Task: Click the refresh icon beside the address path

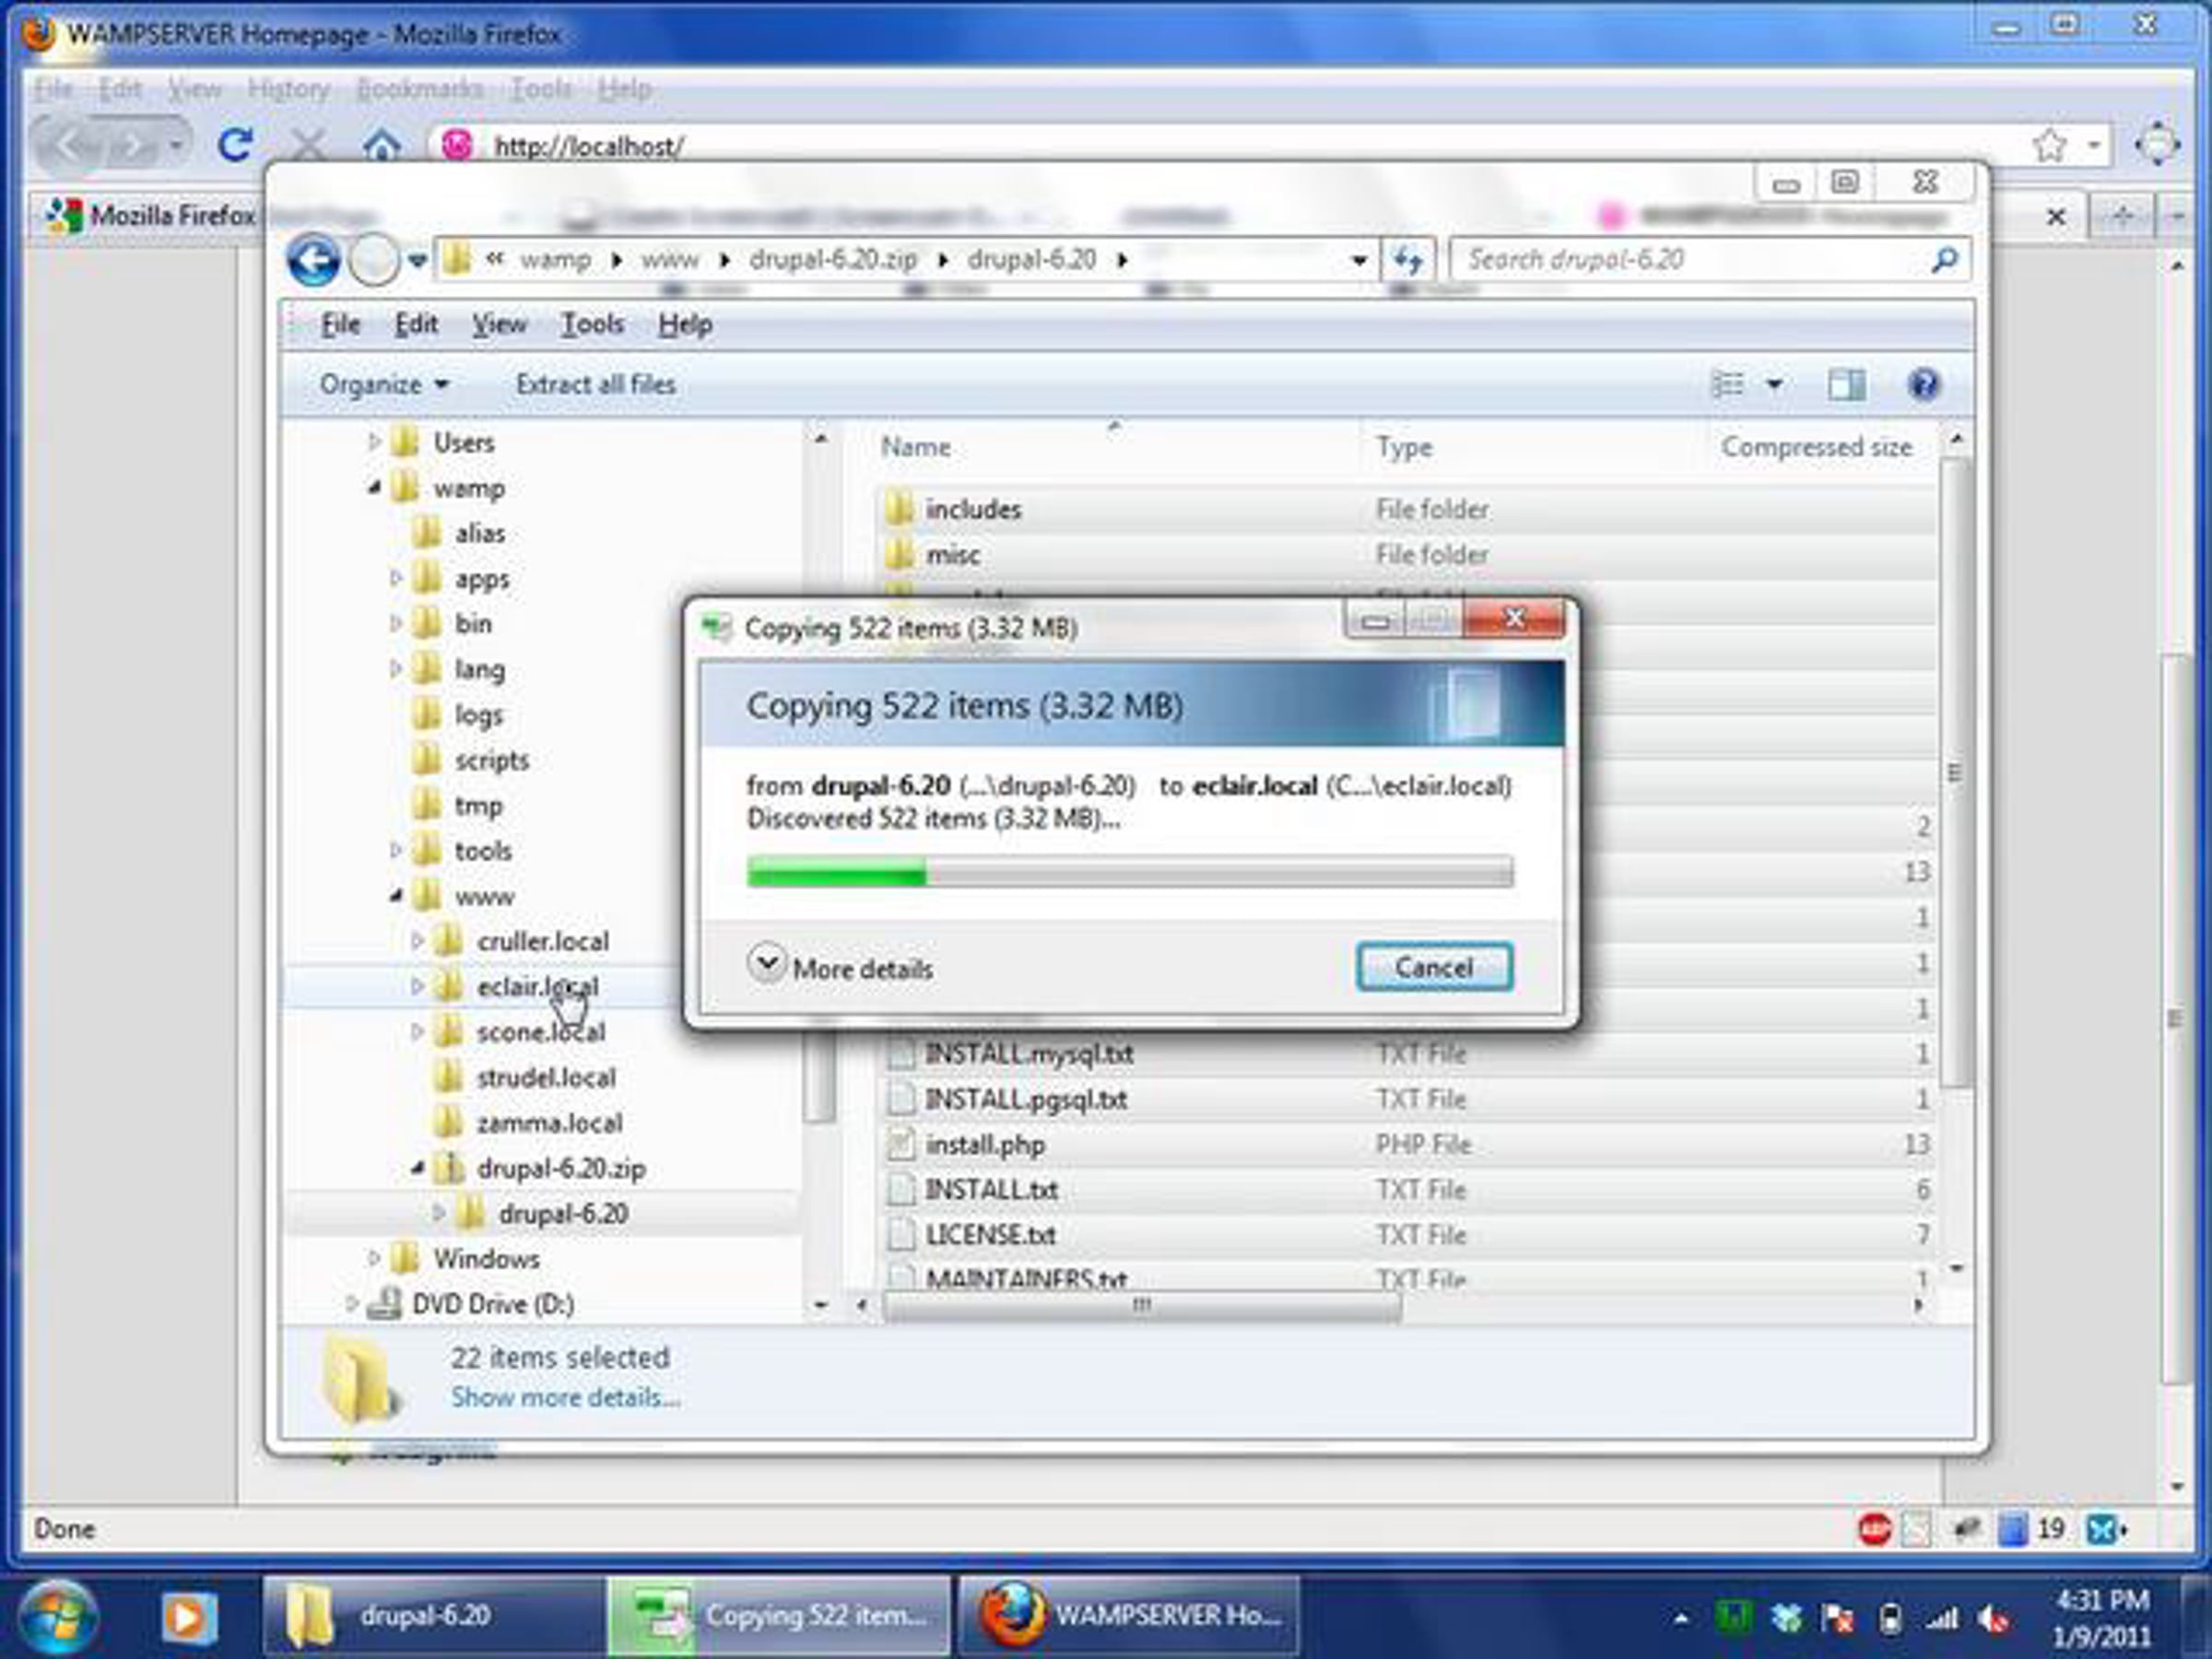Action: click(x=1408, y=261)
